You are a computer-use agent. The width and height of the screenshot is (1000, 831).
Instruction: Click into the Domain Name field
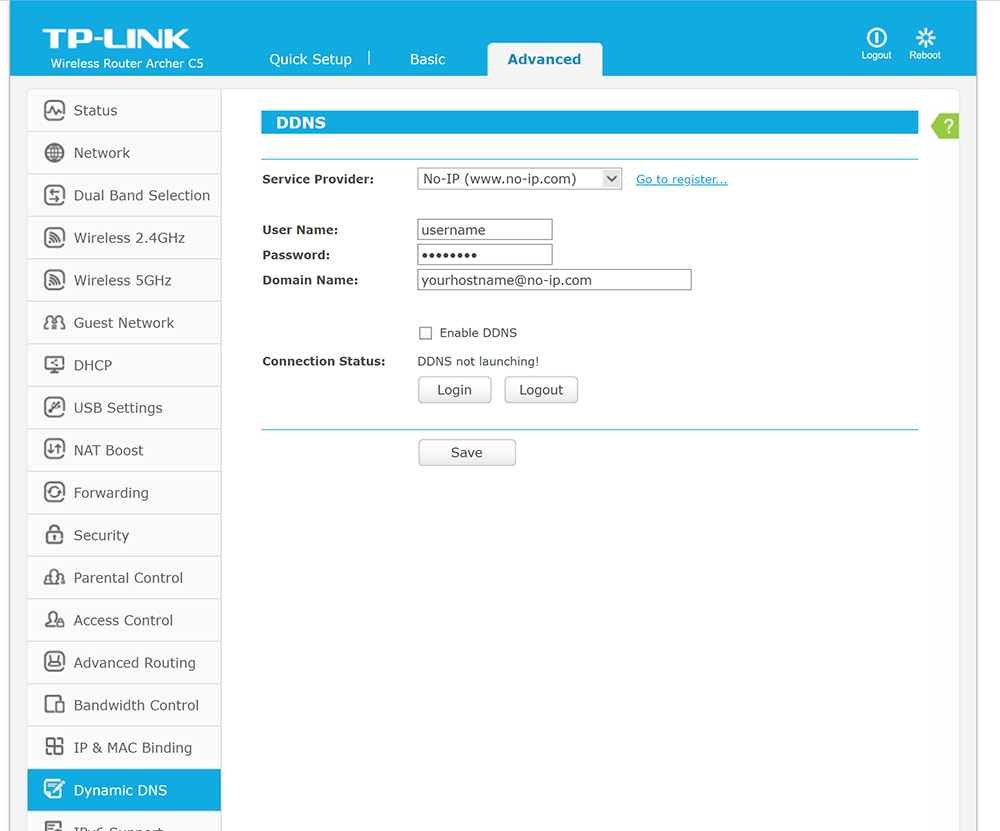(554, 280)
